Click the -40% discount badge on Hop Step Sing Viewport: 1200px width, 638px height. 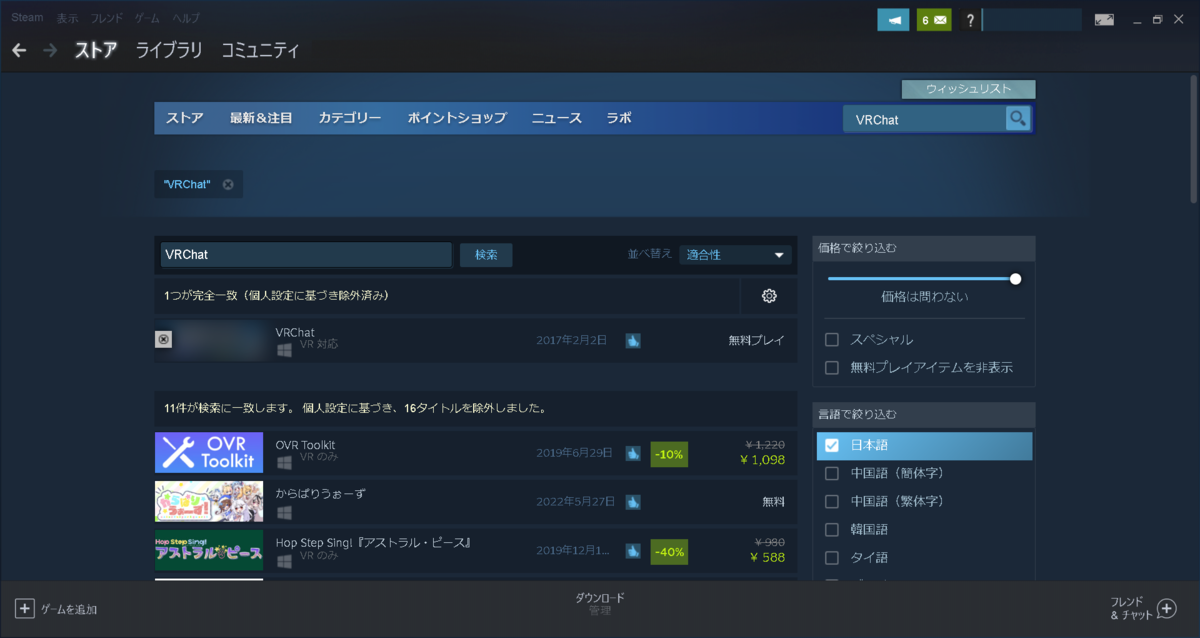coord(669,551)
